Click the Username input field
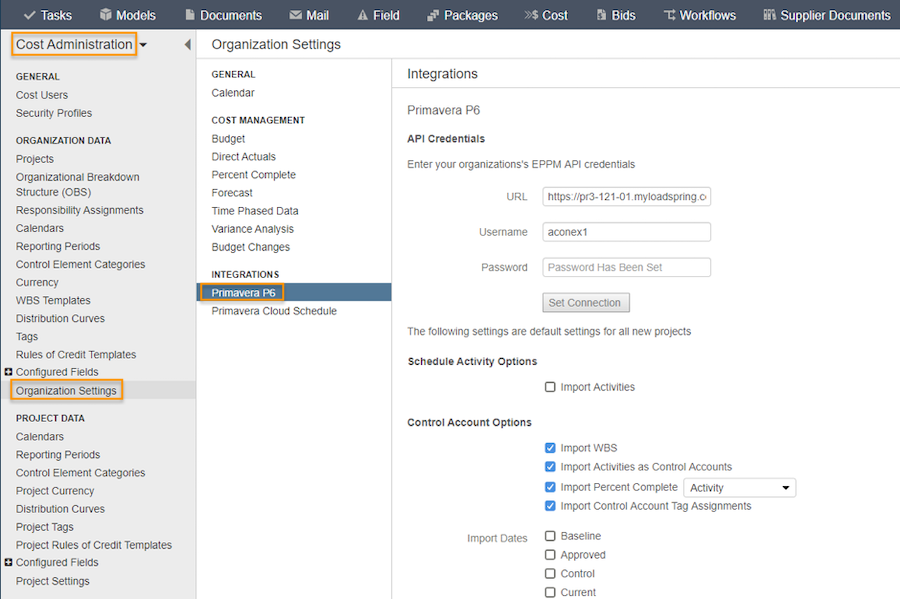This screenshot has width=900, height=599. tap(626, 232)
